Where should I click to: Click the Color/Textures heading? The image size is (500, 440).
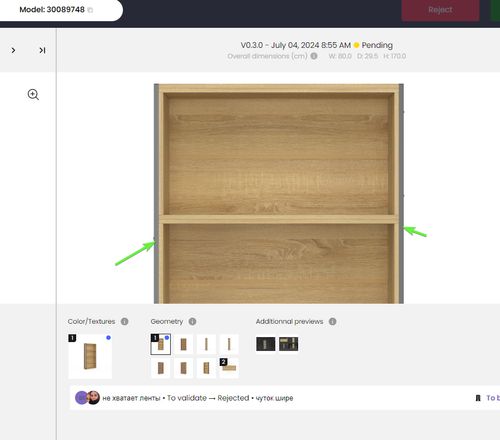pos(91,321)
